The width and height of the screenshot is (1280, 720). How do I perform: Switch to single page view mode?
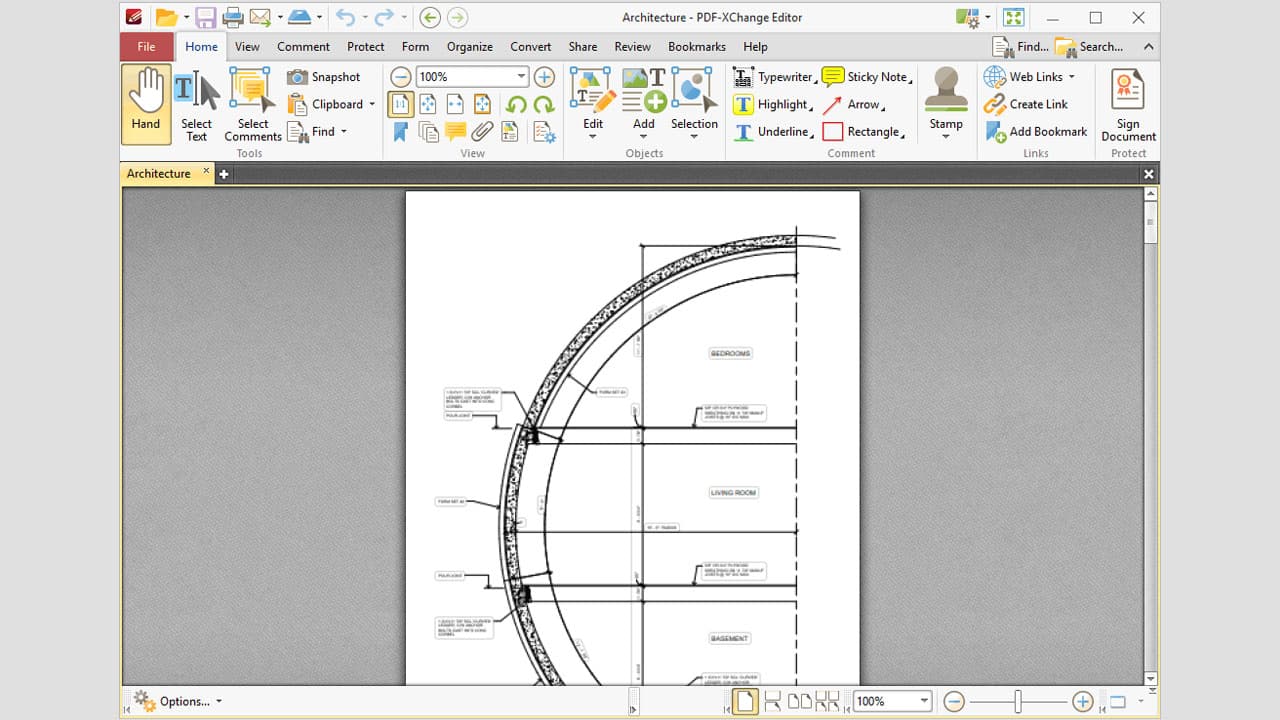pyautogui.click(x=744, y=701)
